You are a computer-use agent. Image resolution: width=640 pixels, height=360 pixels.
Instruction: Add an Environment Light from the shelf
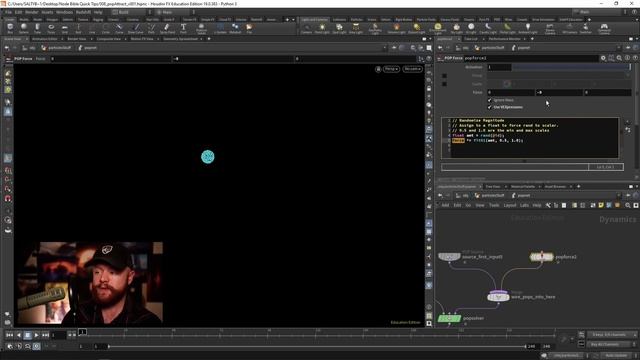pyautogui.click(x=438, y=28)
